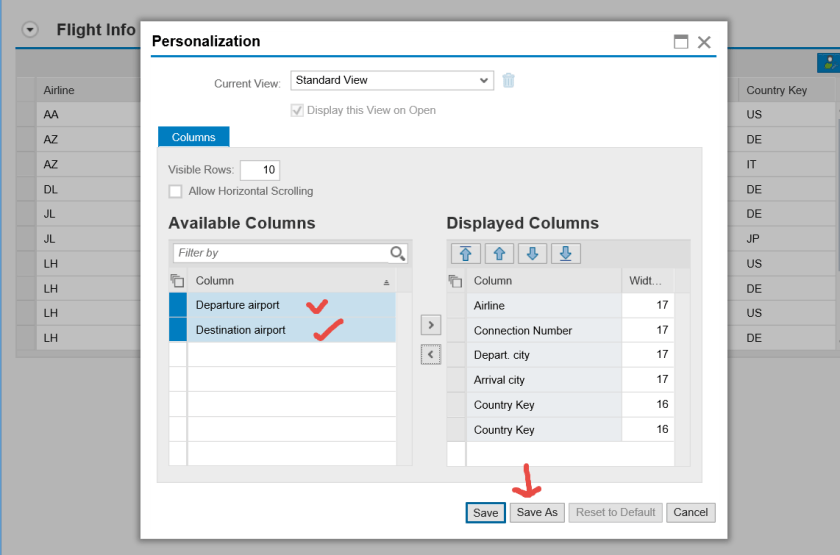Click the move-to-bottom arrow icon

(x=565, y=253)
